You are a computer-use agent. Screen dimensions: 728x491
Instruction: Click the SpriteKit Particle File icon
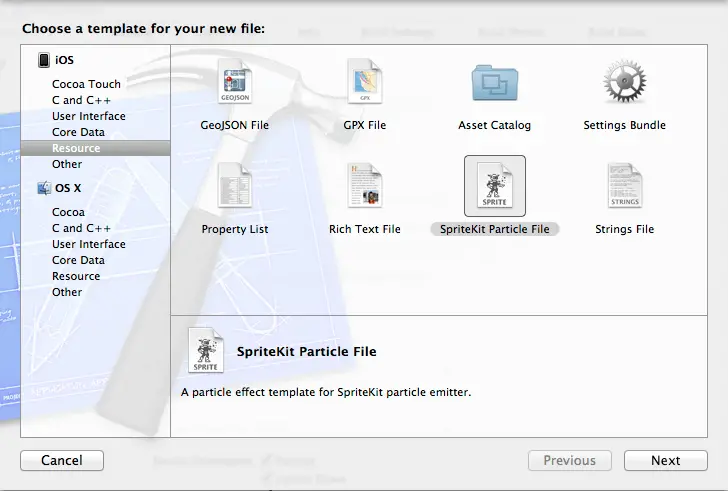click(x=494, y=186)
